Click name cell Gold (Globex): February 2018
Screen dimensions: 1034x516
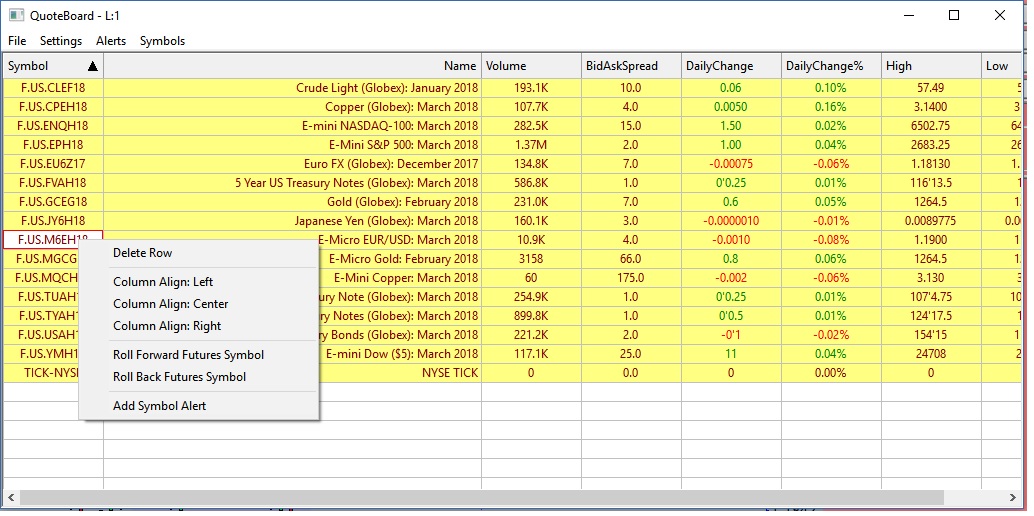pos(293,202)
